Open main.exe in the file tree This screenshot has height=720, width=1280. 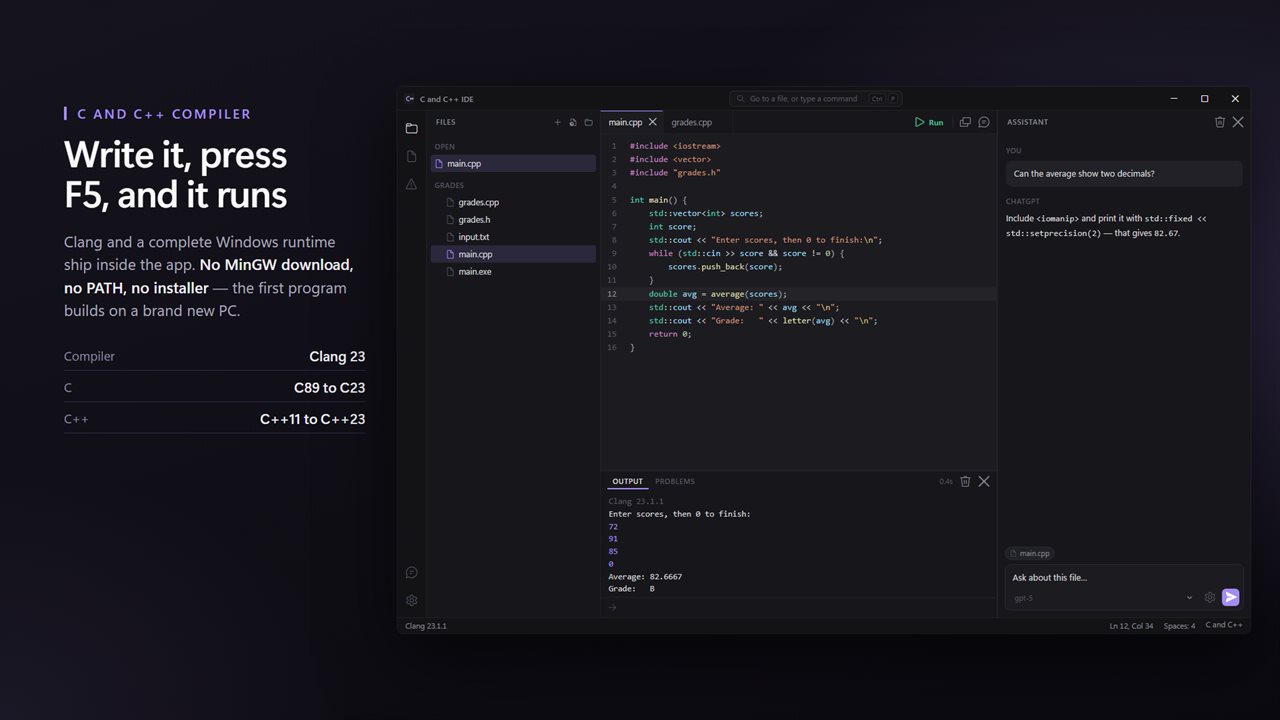(x=513, y=272)
